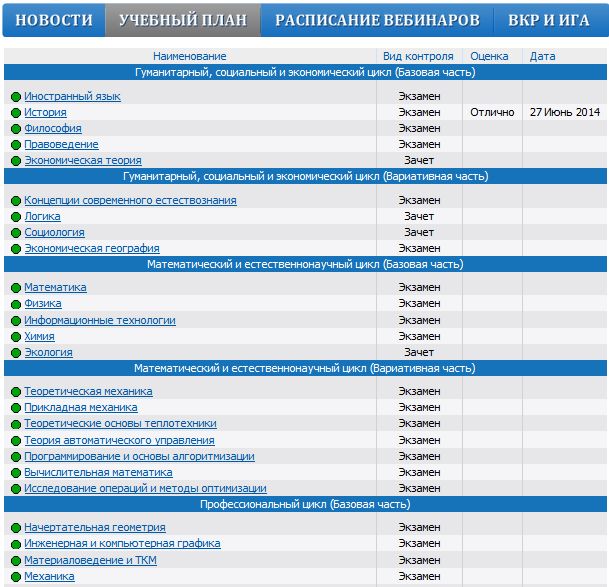
Task: Click the green status icon beside Логика
Action: tap(16, 217)
